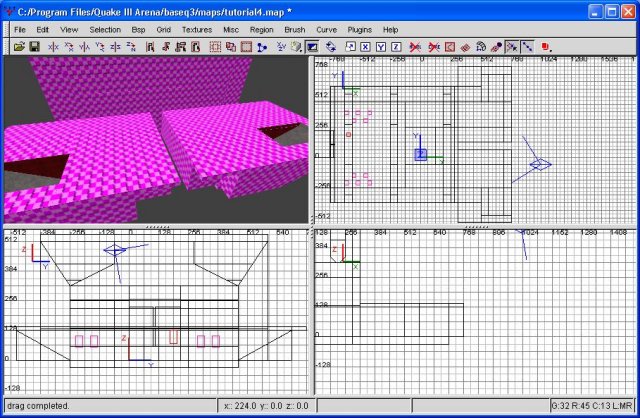Apply CSG Merge from toolbar
This screenshot has height=418, width=640.
pos(231,47)
